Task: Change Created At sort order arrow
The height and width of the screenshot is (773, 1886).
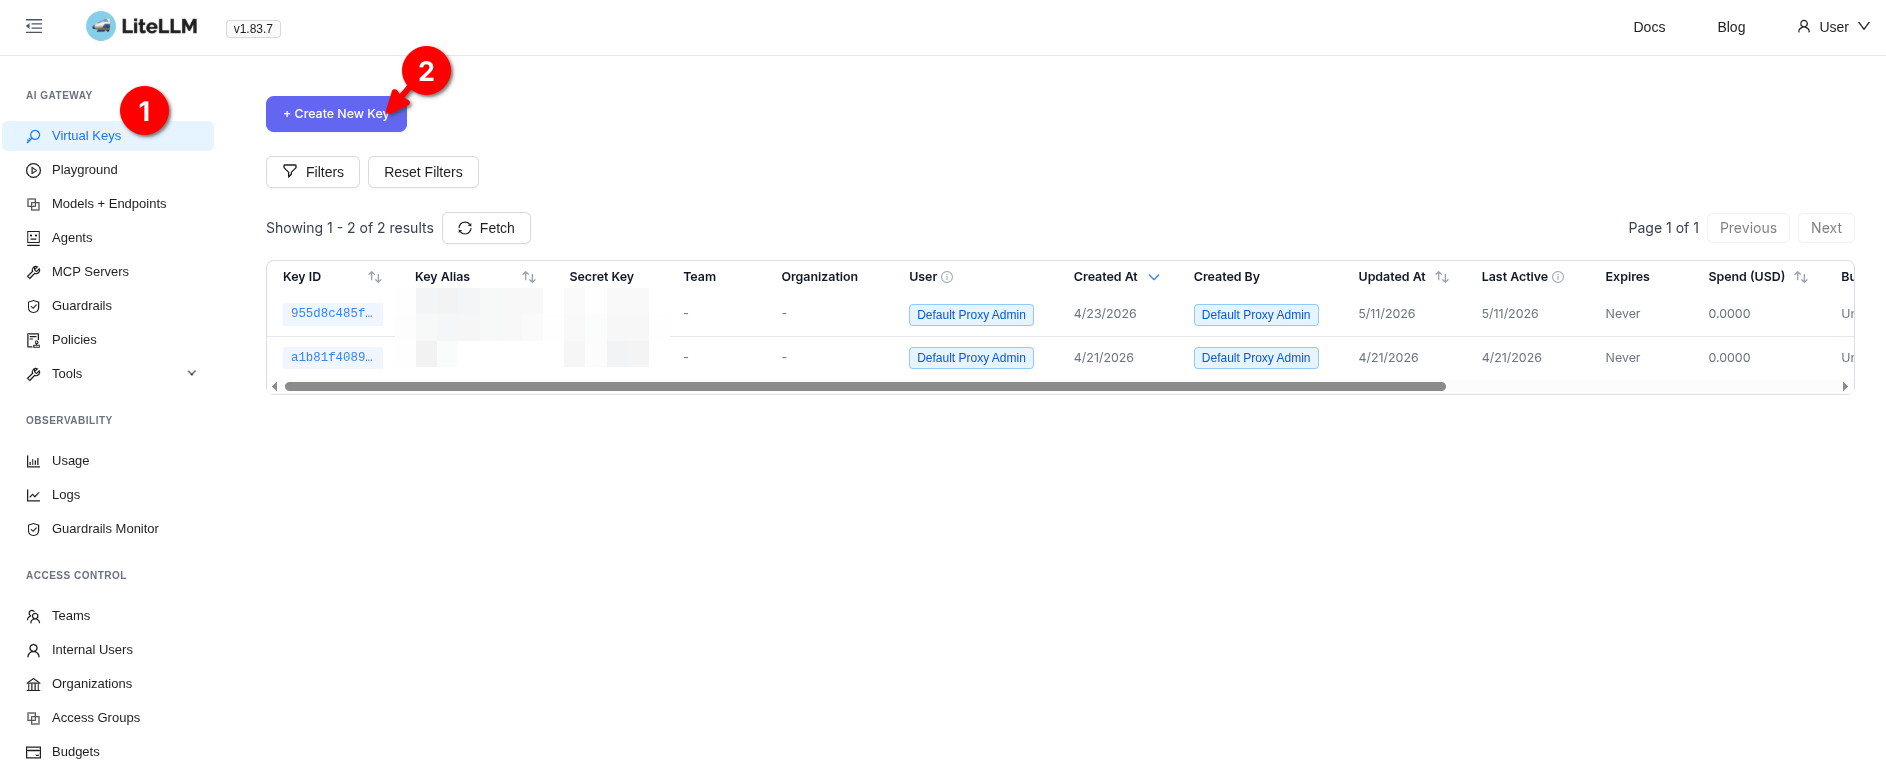Action: point(1154,277)
